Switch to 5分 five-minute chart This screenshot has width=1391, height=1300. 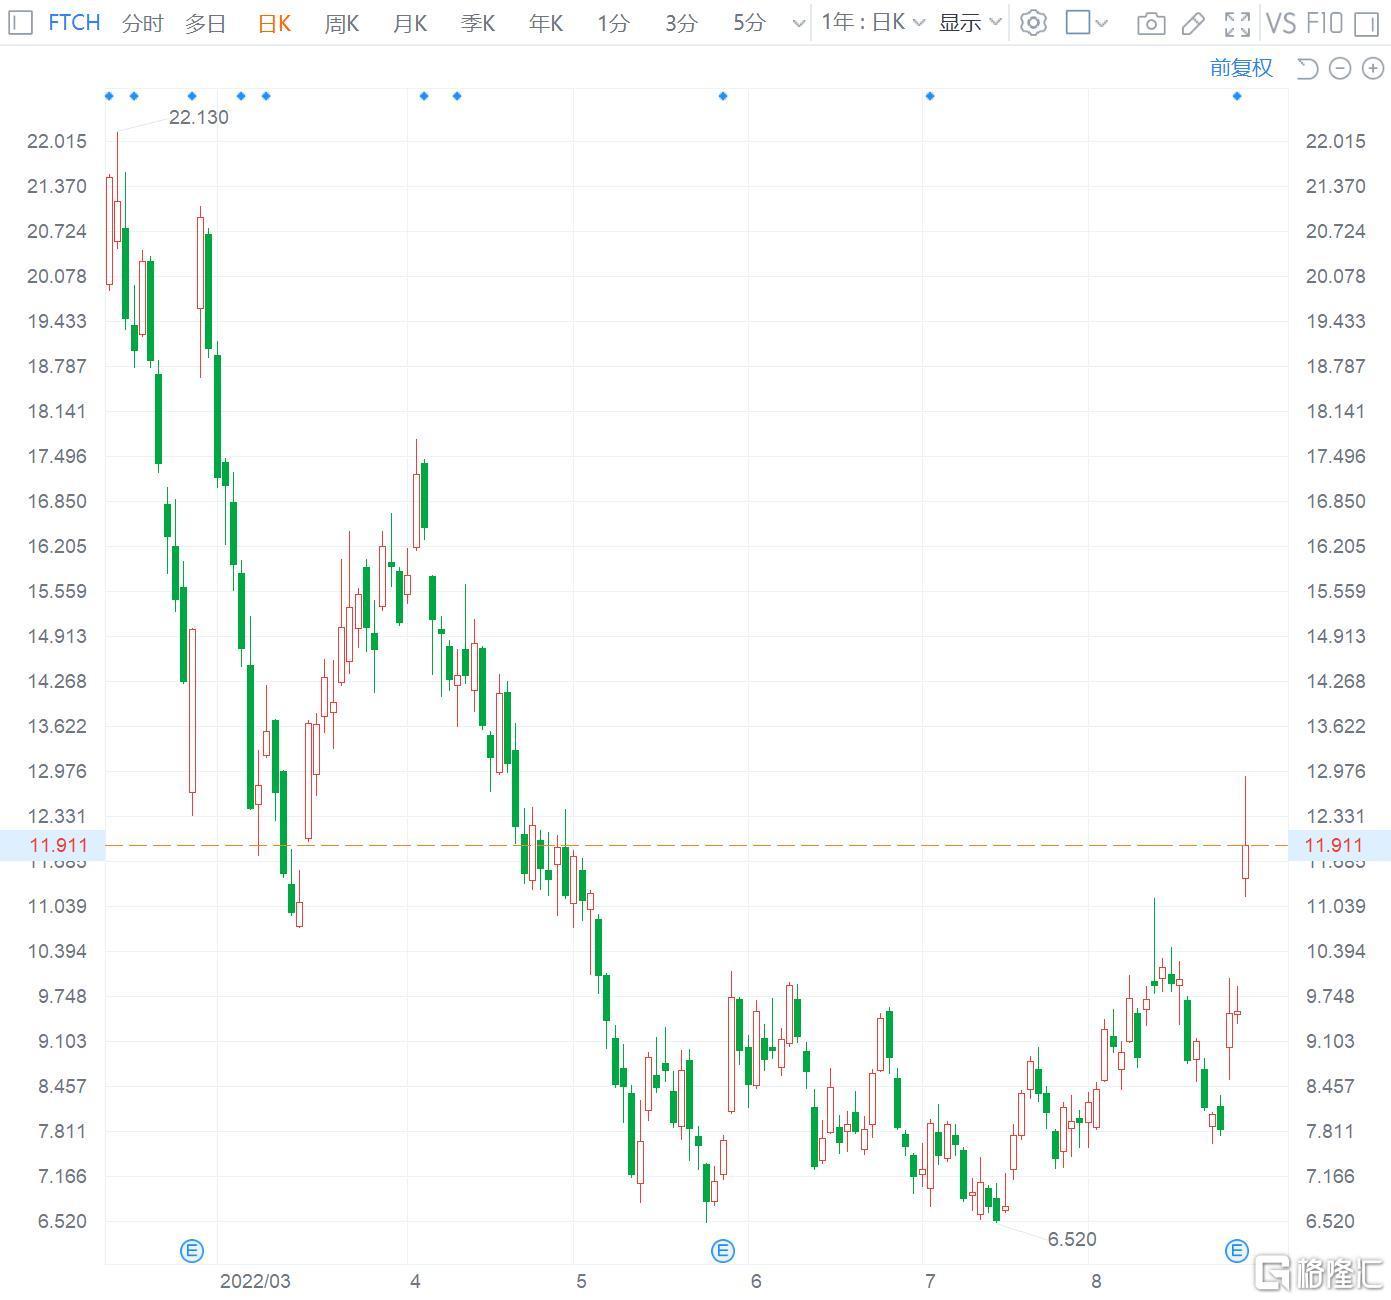pyautogui.click(x=750, y=23)
